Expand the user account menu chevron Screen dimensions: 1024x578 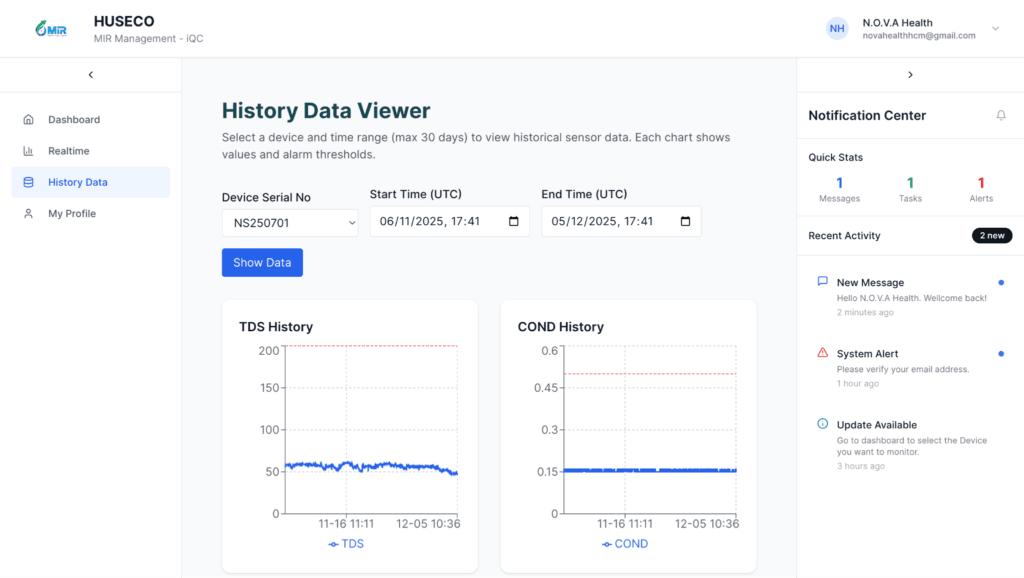(x=995, y=29)
